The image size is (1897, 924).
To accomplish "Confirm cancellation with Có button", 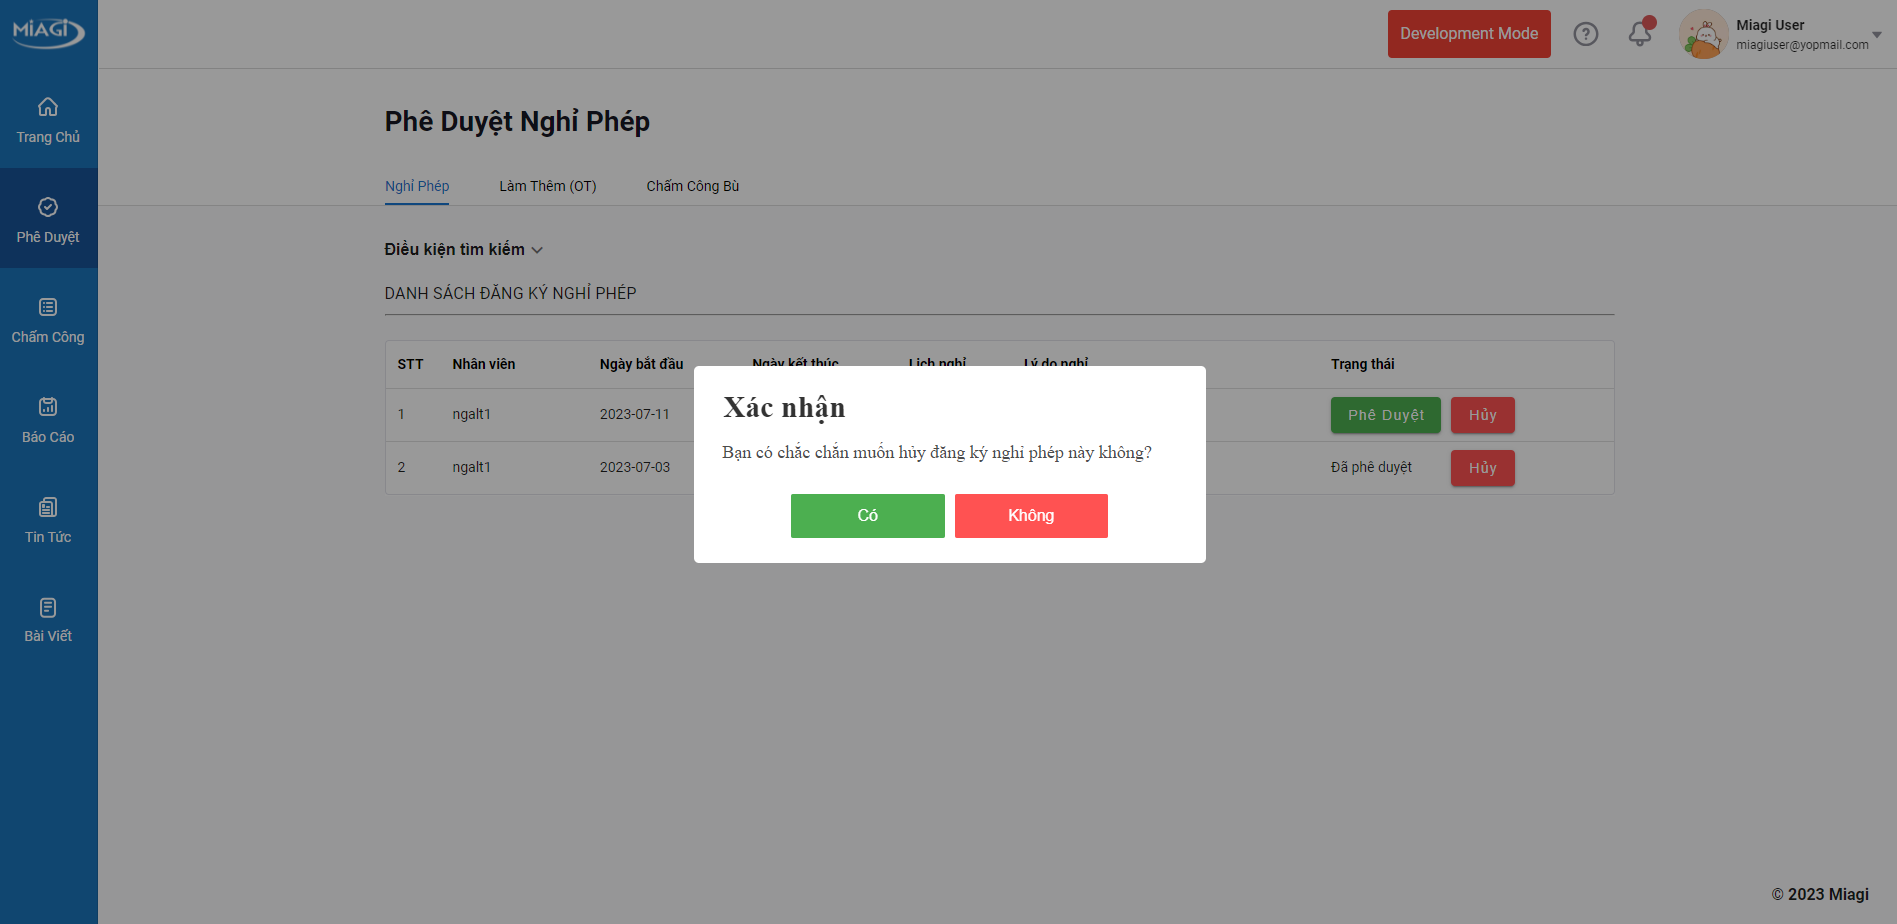I will pos(867,516).
